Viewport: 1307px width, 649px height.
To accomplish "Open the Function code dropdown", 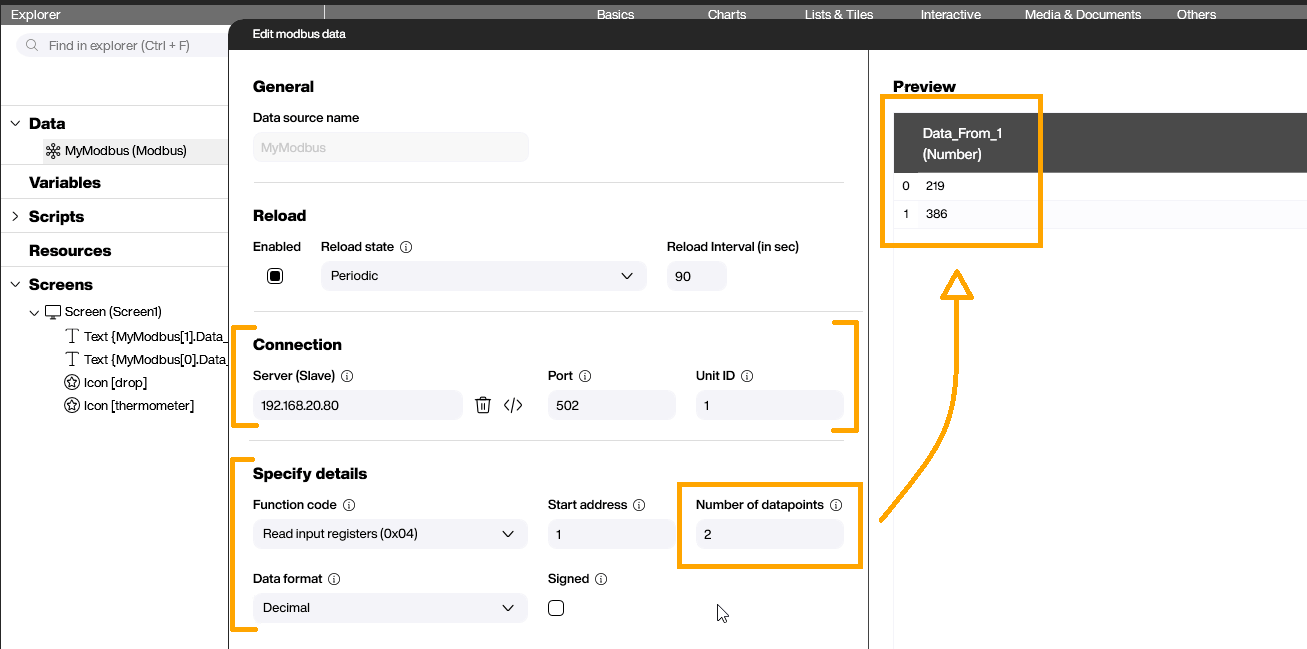I will [390, 534].
